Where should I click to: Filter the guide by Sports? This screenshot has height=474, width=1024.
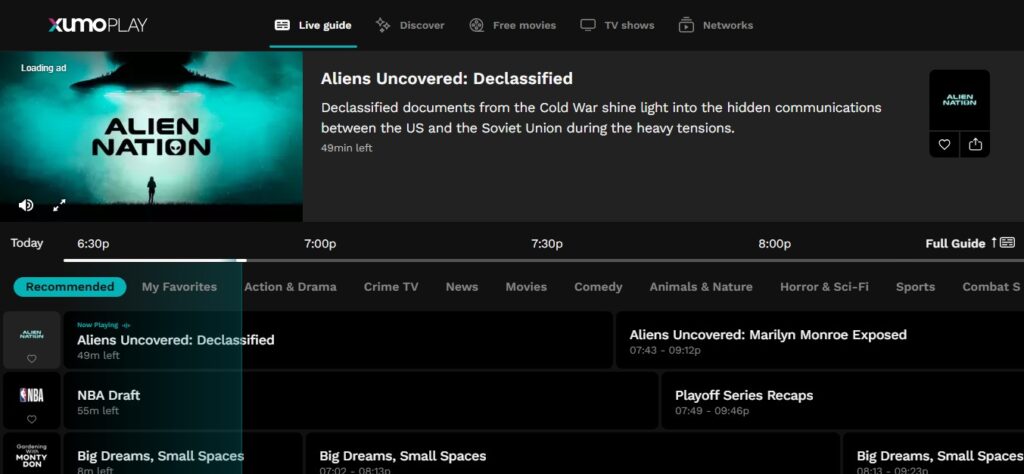pyautogui.click(x=915, y=287)
